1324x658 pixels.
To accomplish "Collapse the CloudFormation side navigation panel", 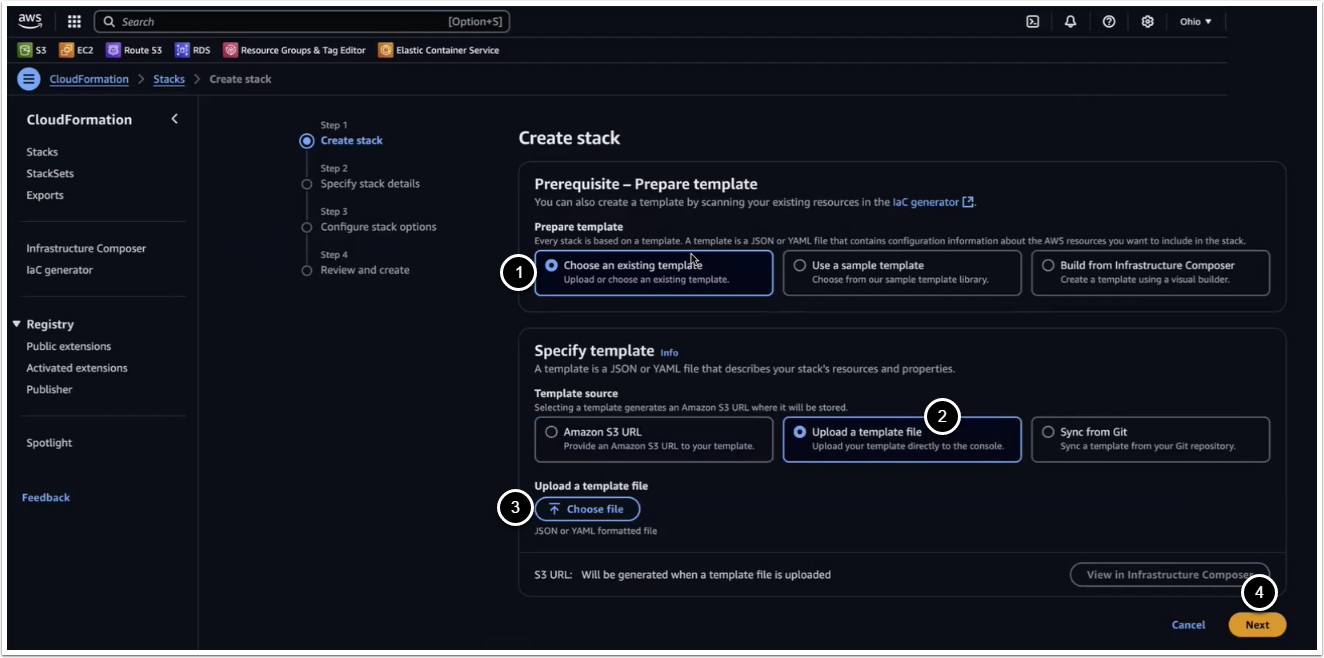I will click(174, 119).
